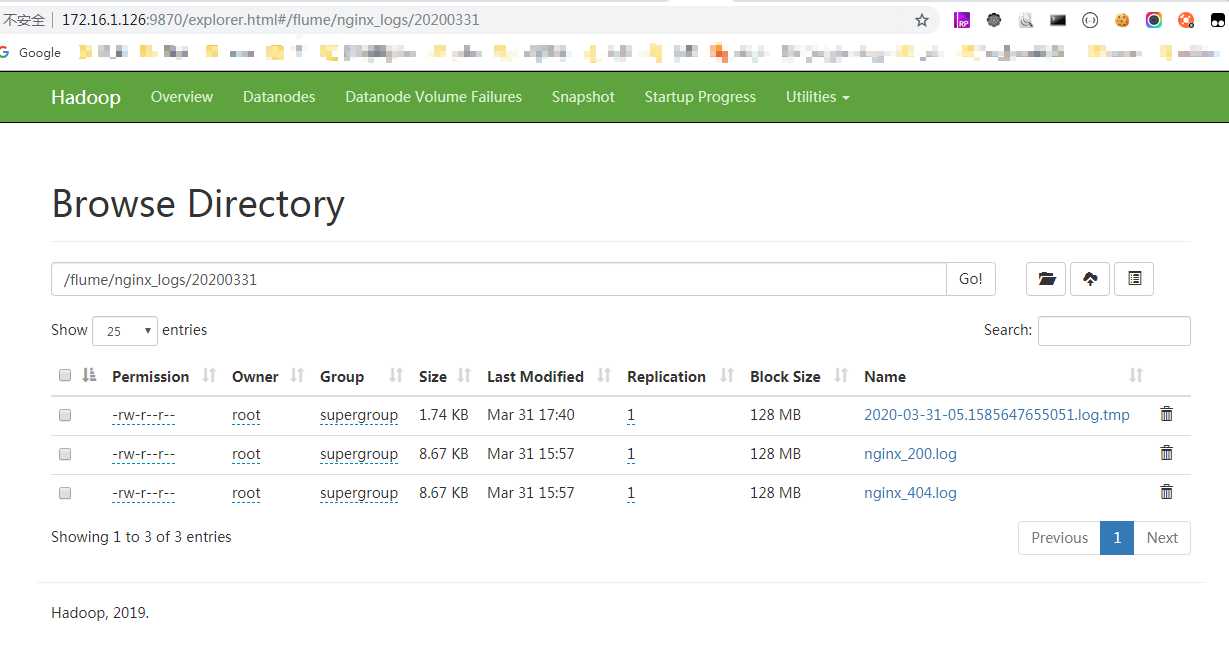Click the Hadoop brand link
The image size is (1229, 647).
pyautogui.click(x=86, y=97)
